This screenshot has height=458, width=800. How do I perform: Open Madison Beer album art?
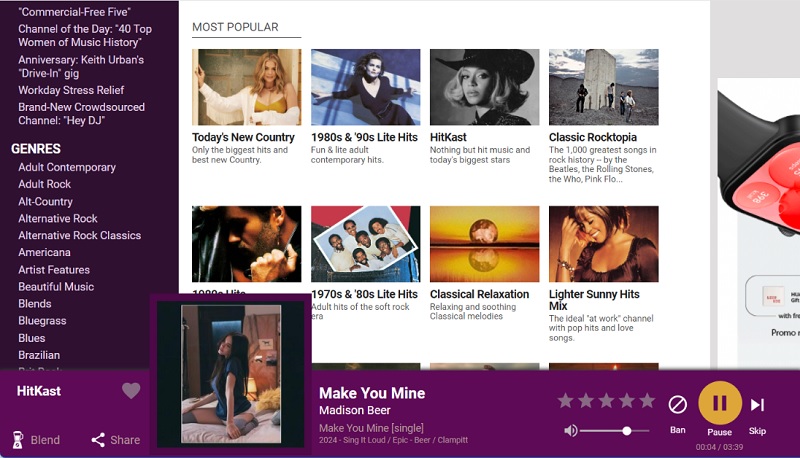231,374
